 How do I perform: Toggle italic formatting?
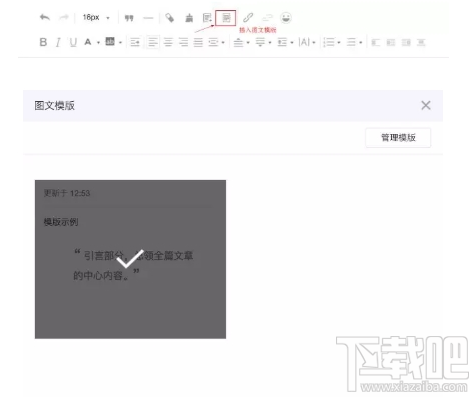58,42
